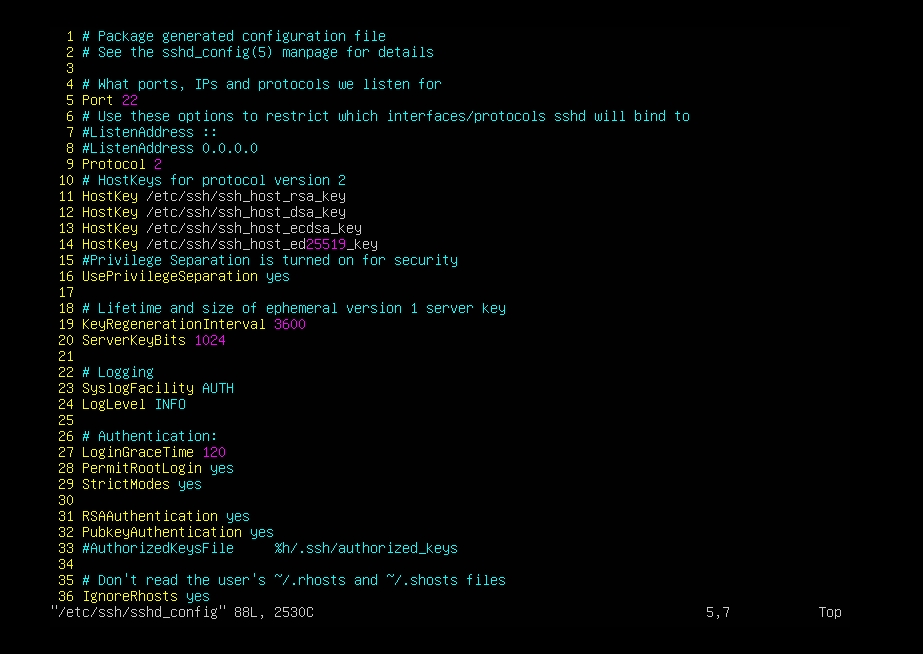
Task: Click the 'Protocol' keyword on line 9
Action: 114,164
